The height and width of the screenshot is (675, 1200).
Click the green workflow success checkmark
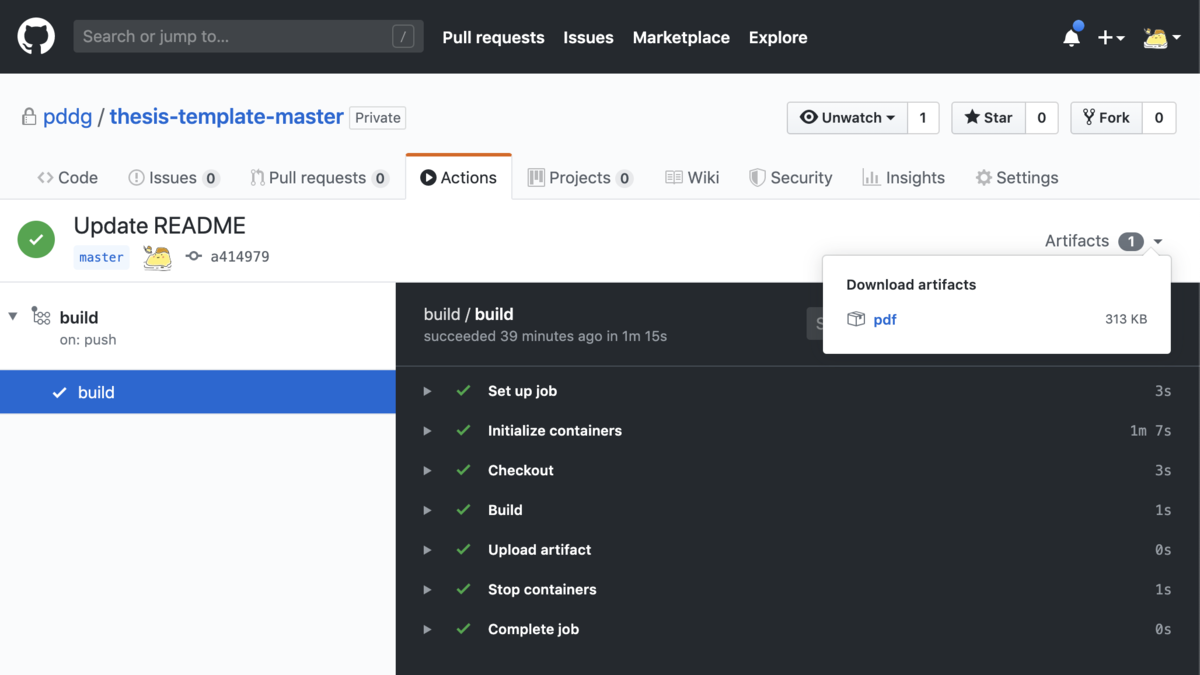36,239
